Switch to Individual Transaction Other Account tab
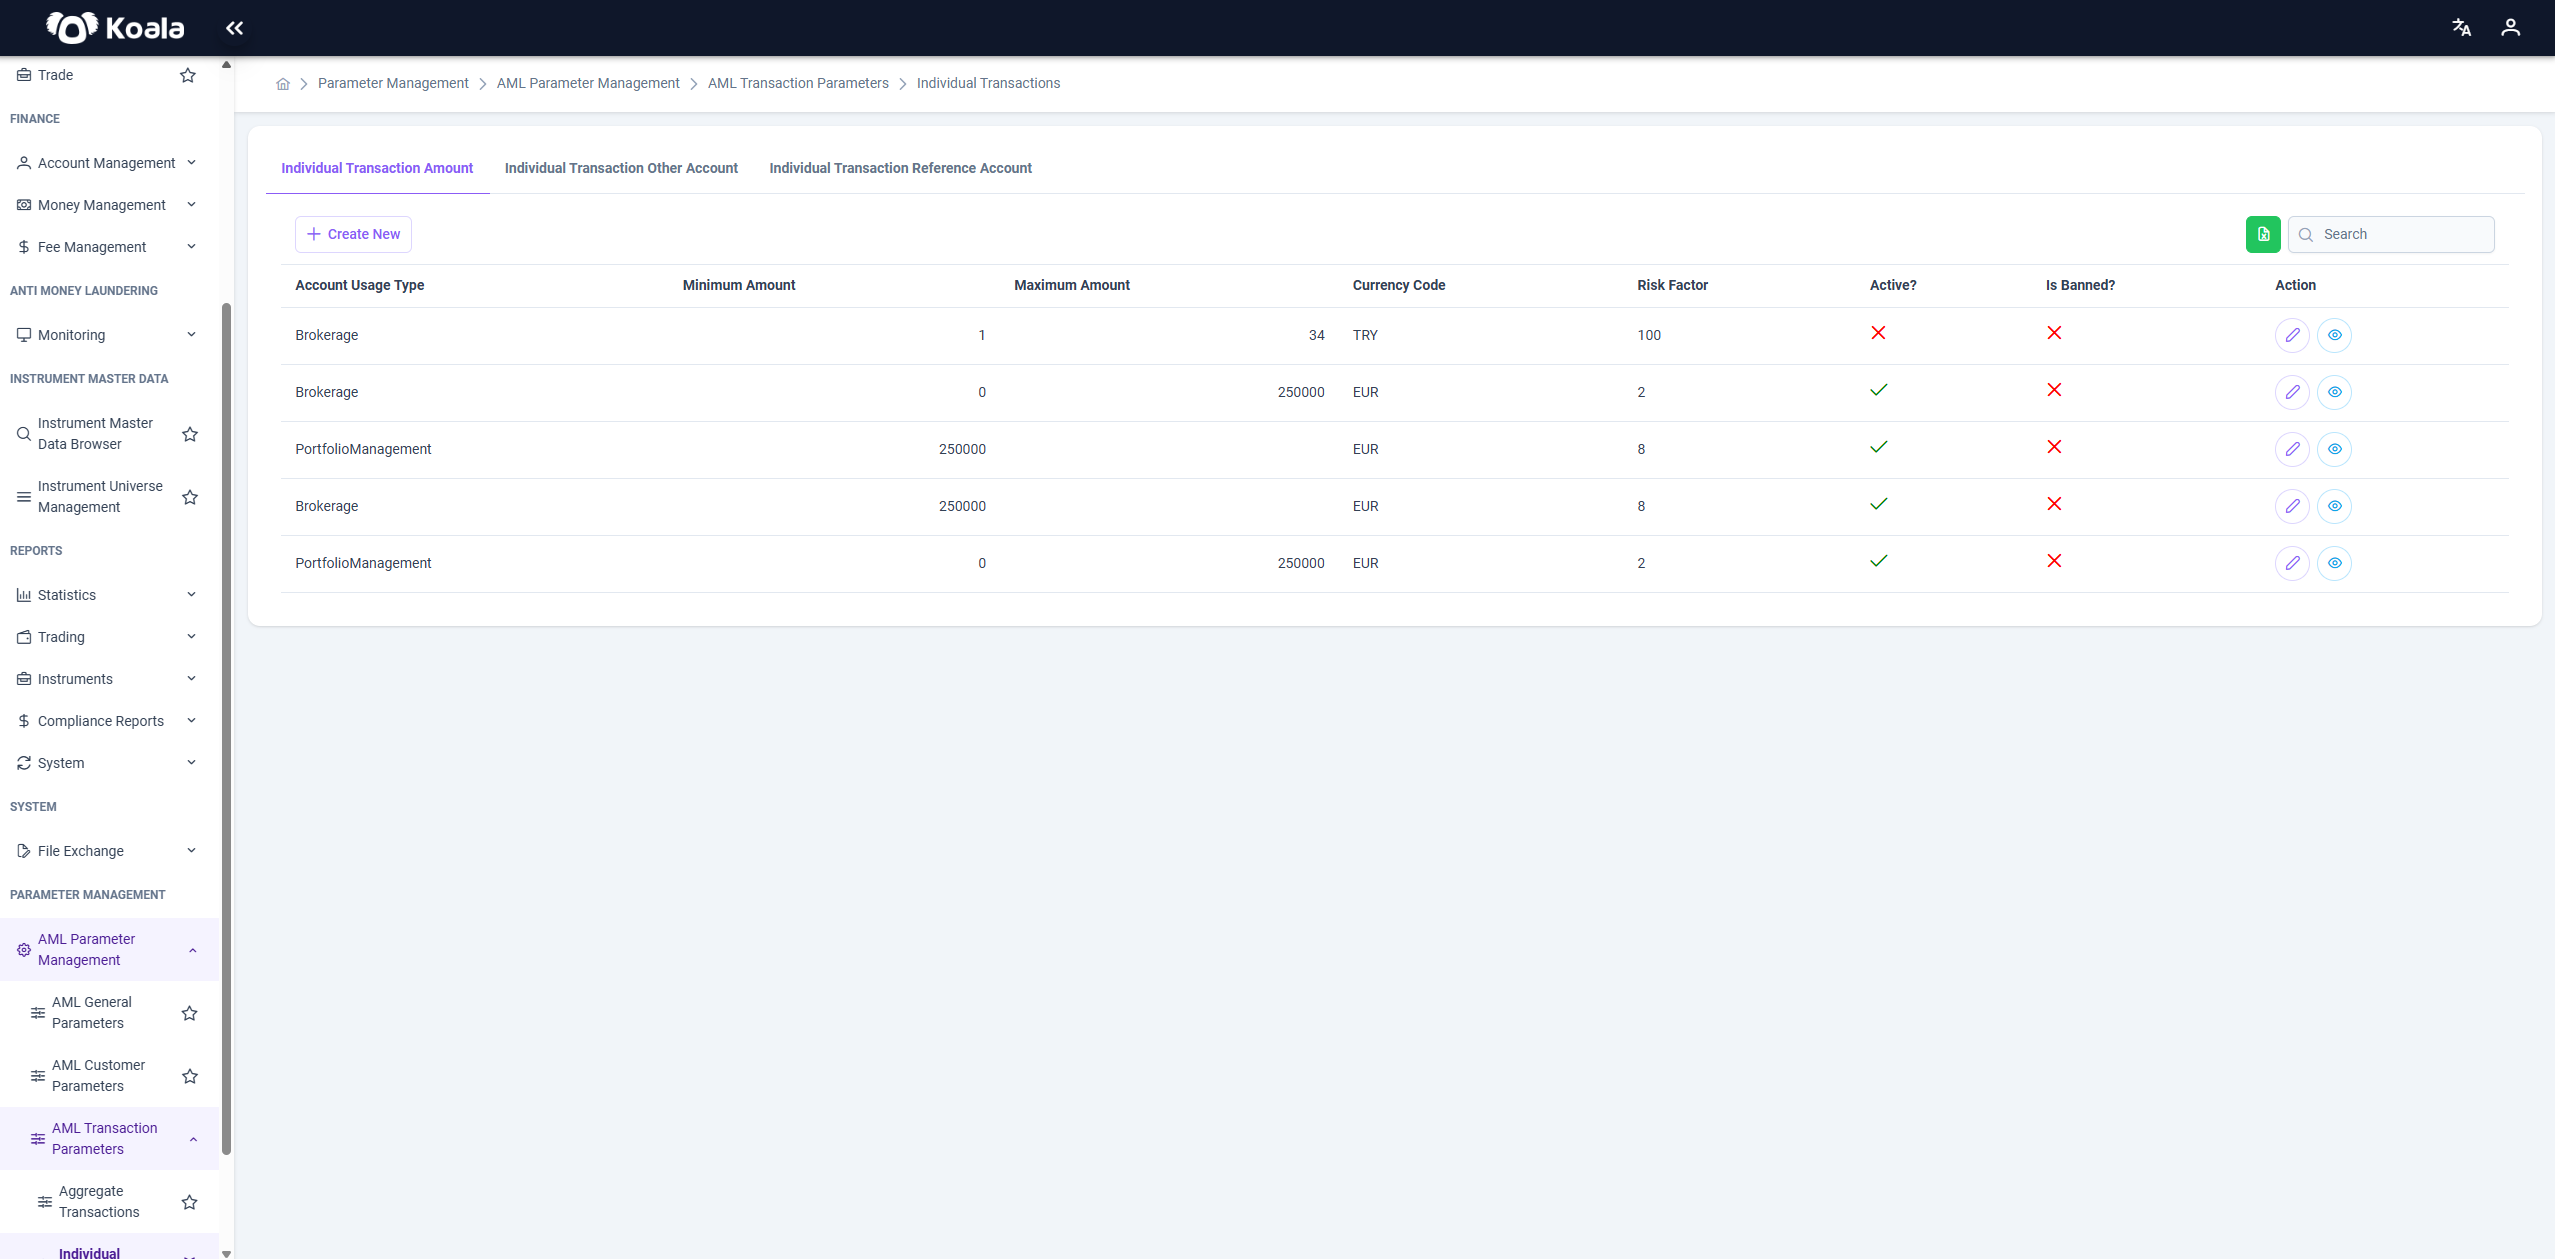This screenshot has height=1259, width=2555. tap(621, 168)
